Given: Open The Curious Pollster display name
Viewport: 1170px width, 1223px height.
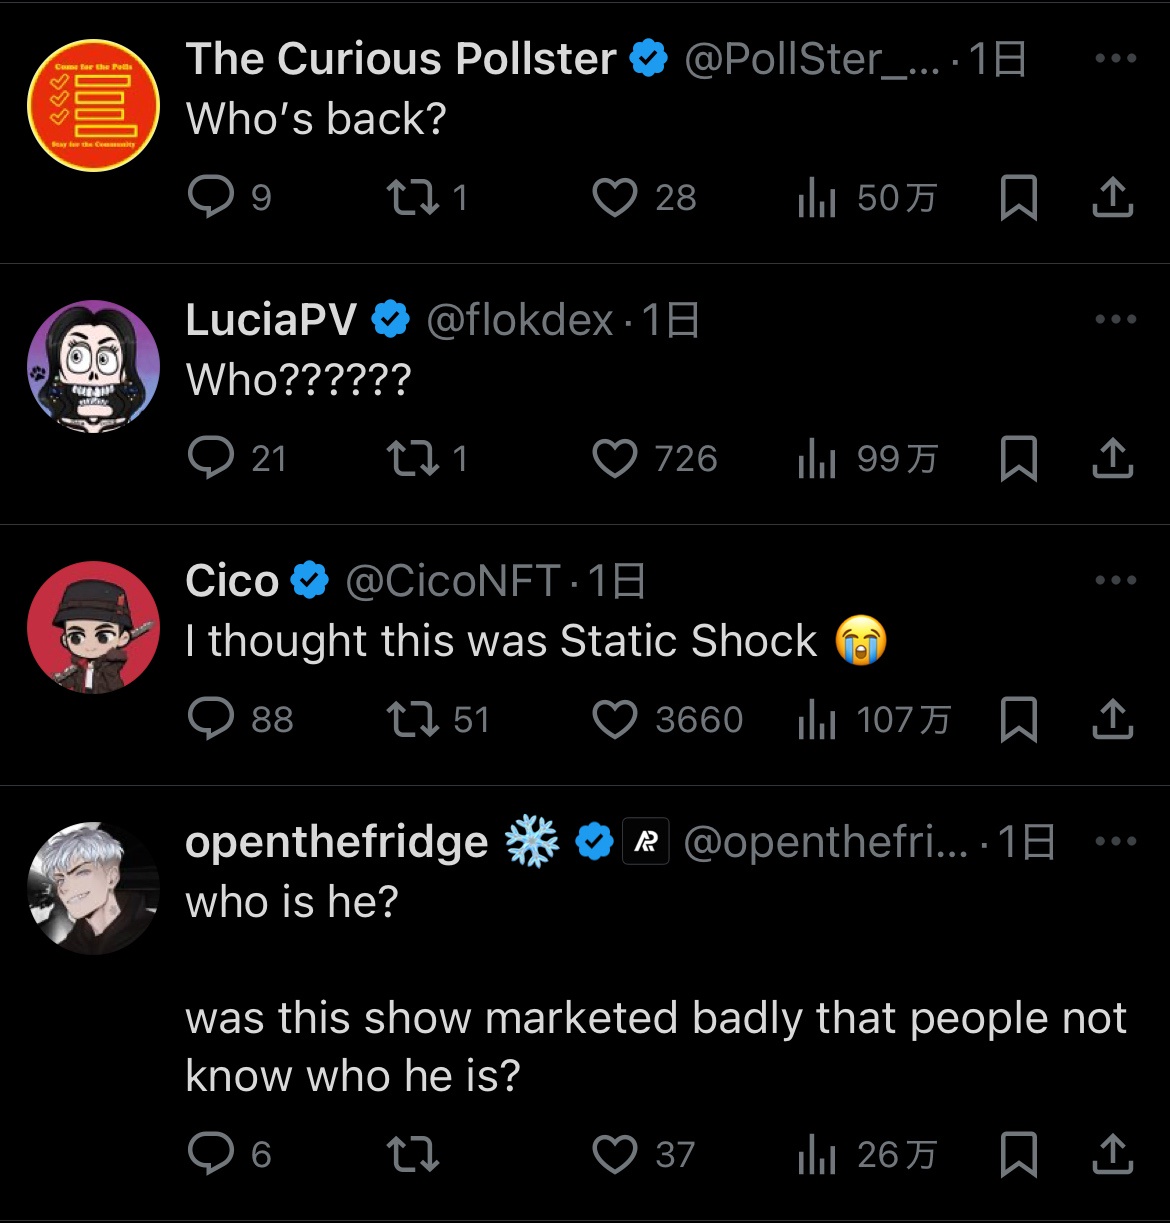Looking at the screenshot, I should coord(401,59).
